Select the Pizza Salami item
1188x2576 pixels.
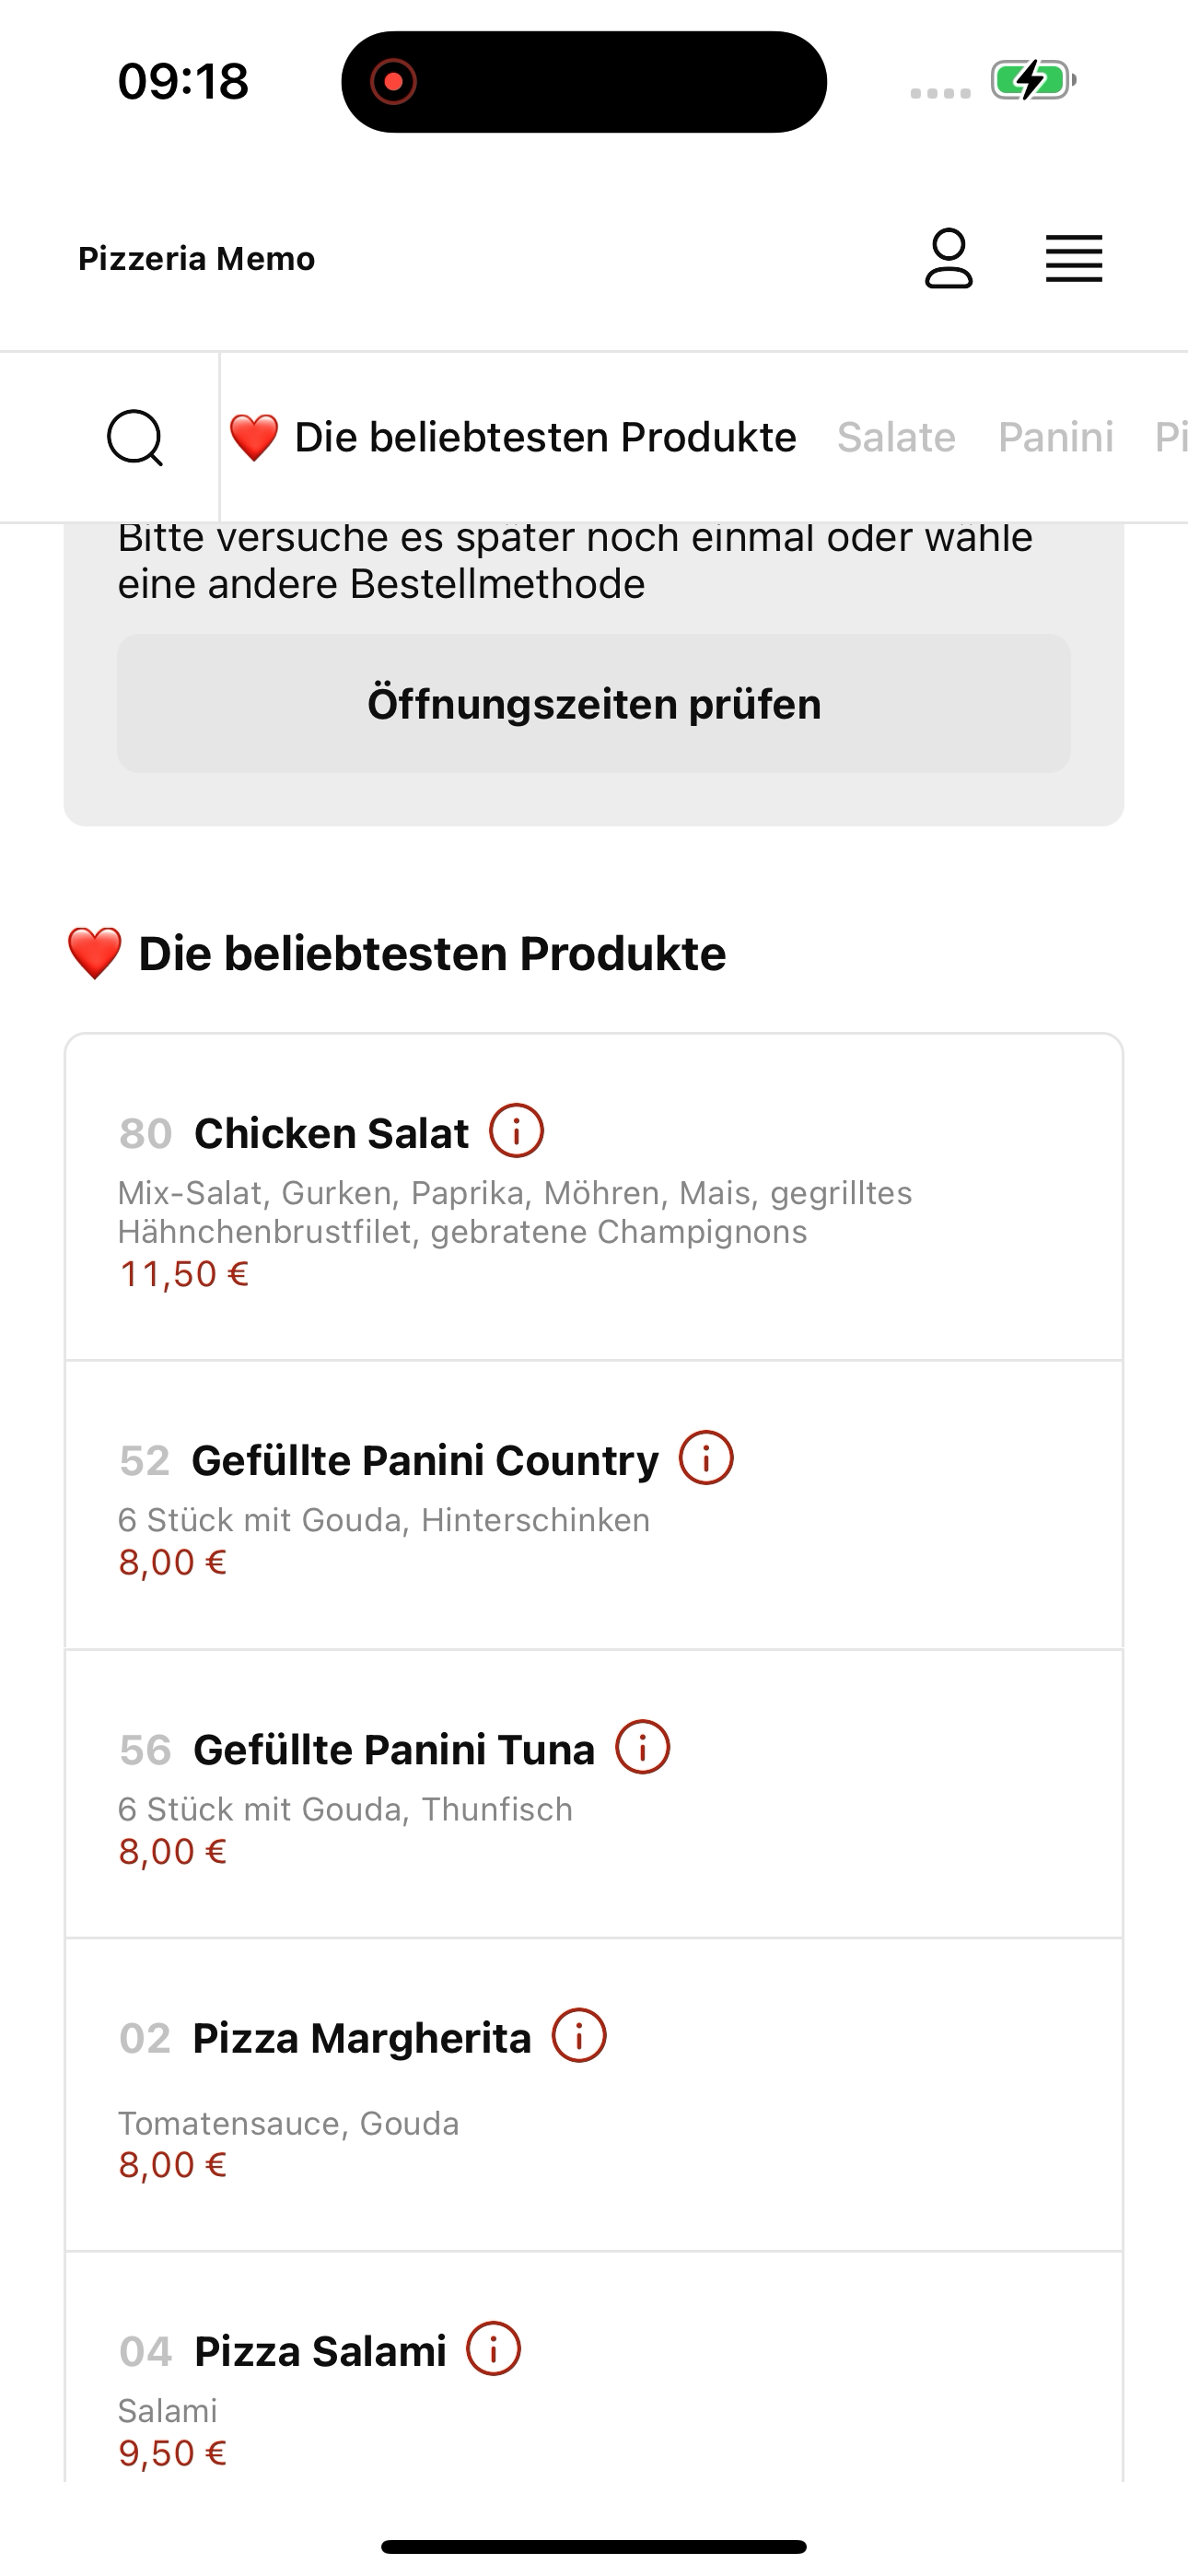[x=594, y=2367]
